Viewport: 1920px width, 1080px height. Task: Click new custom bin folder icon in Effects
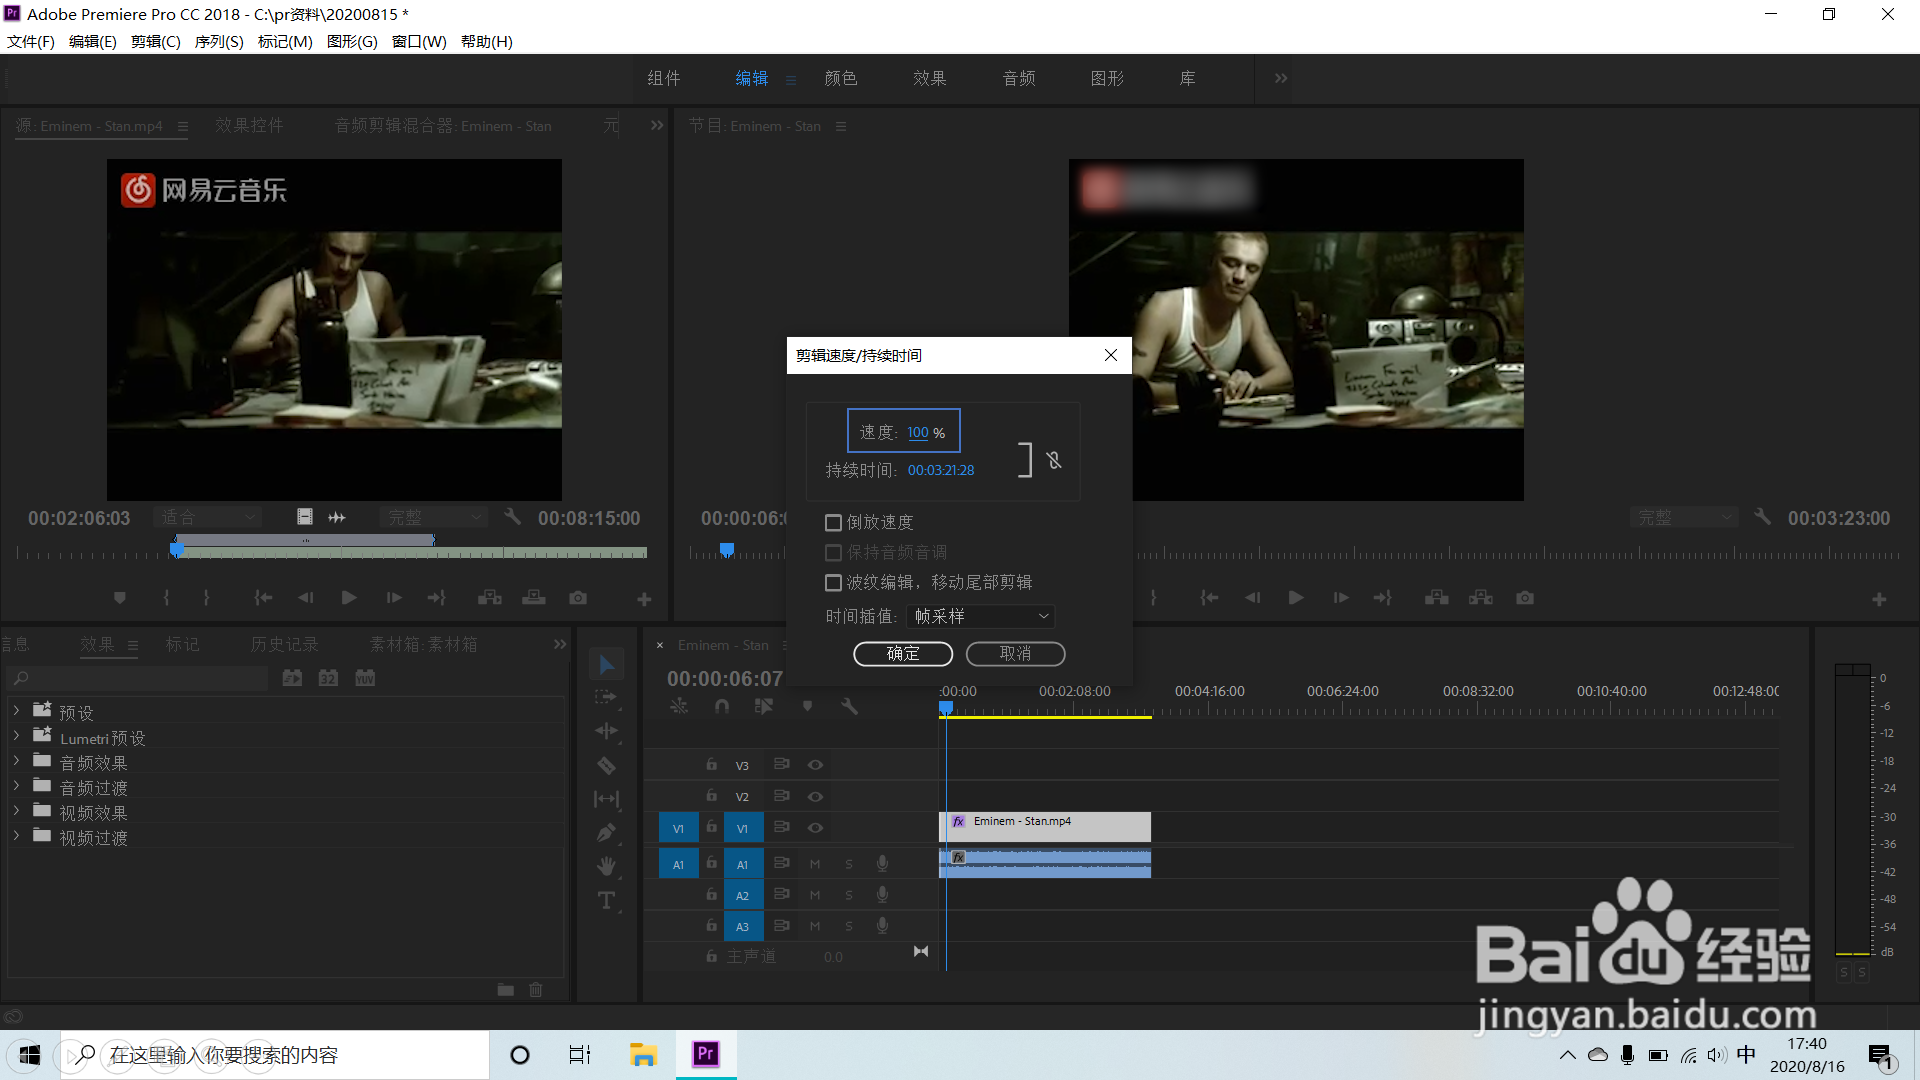[506, 990]
